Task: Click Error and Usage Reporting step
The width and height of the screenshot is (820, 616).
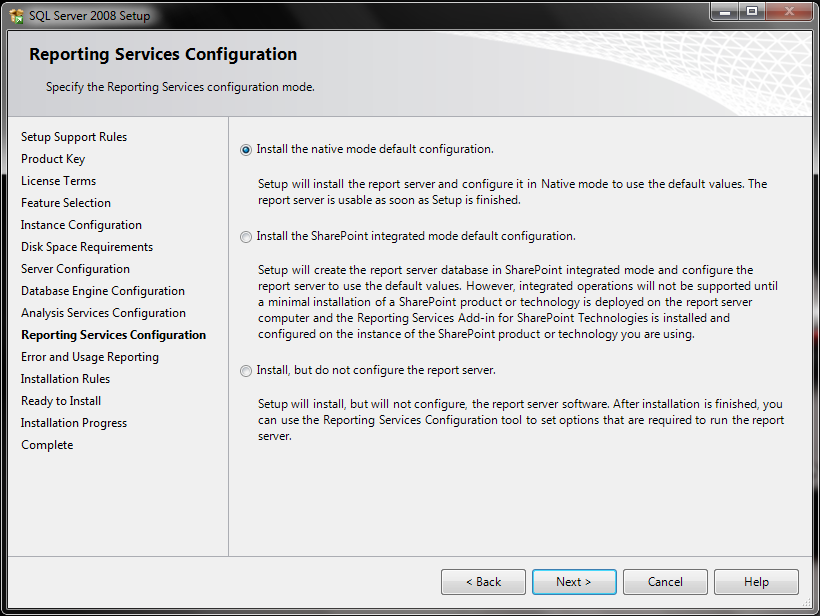Action: (90, 357)
